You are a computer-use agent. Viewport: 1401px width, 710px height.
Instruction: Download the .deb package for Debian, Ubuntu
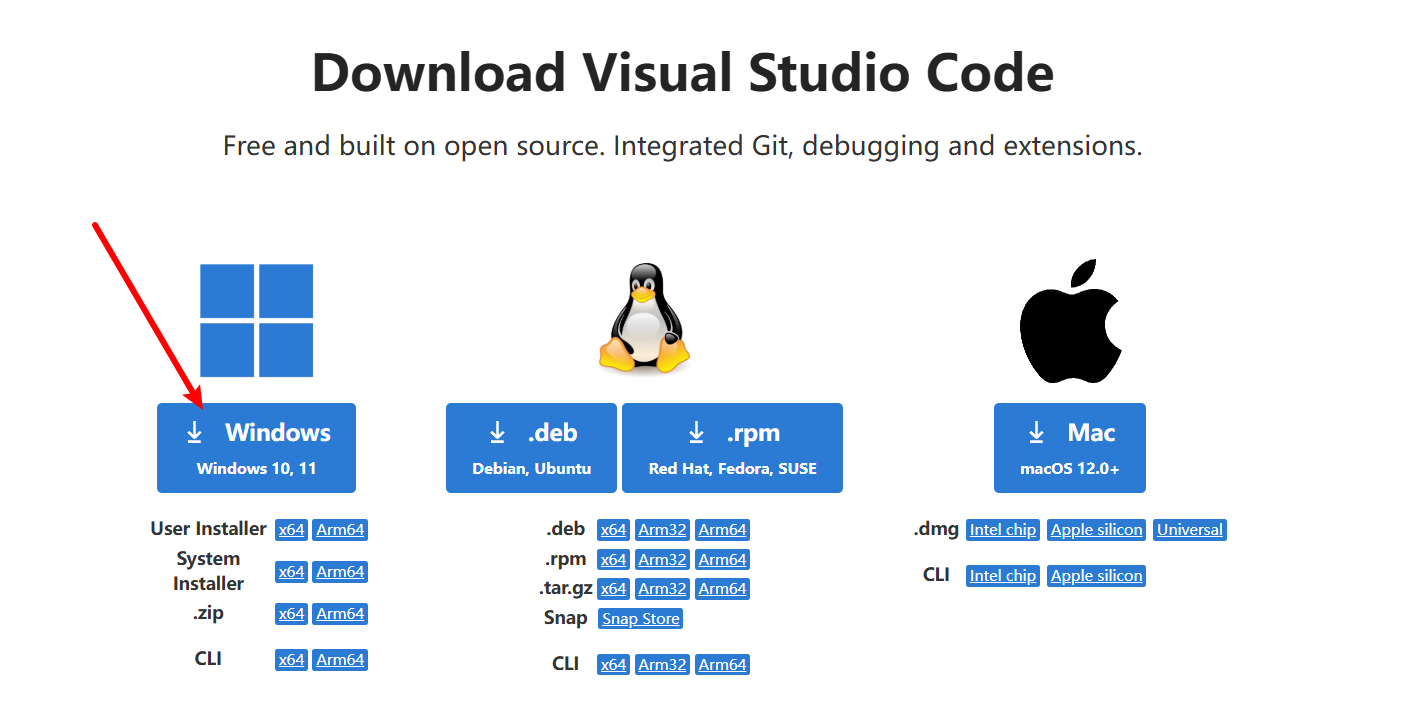coord(532,448)
